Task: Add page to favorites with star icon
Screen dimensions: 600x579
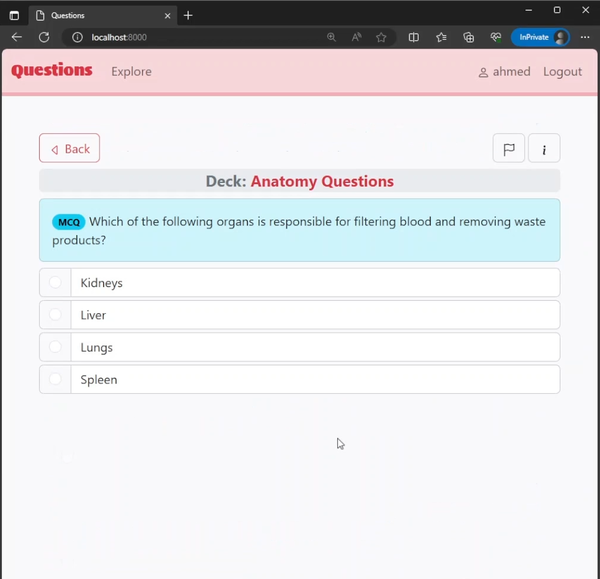Action: pos(381,37)
